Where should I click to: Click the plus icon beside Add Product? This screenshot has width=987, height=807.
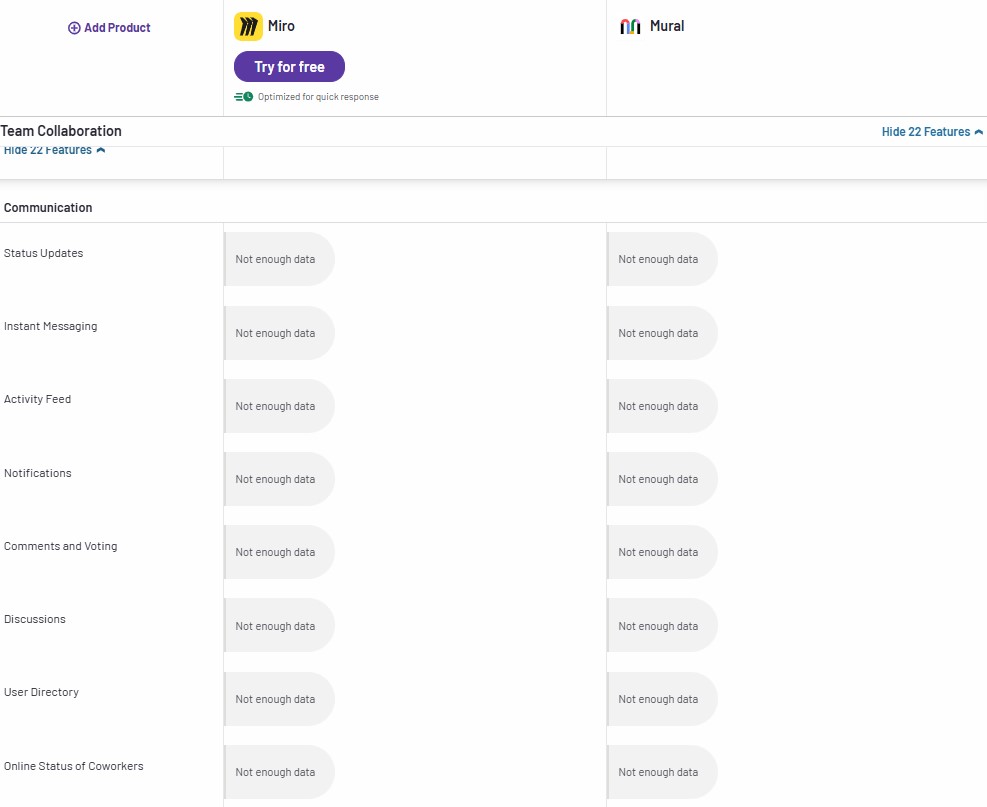tap(74, 28)
